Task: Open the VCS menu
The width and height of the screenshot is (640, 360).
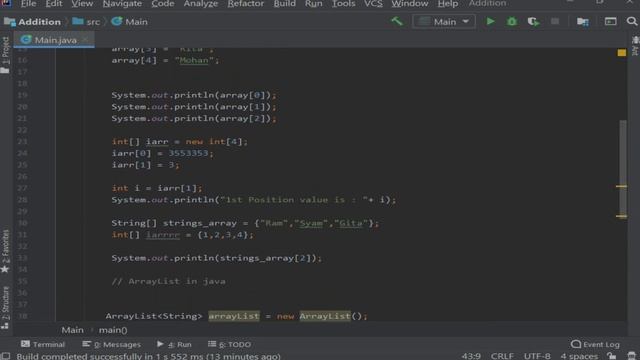Action: [373, 4]
